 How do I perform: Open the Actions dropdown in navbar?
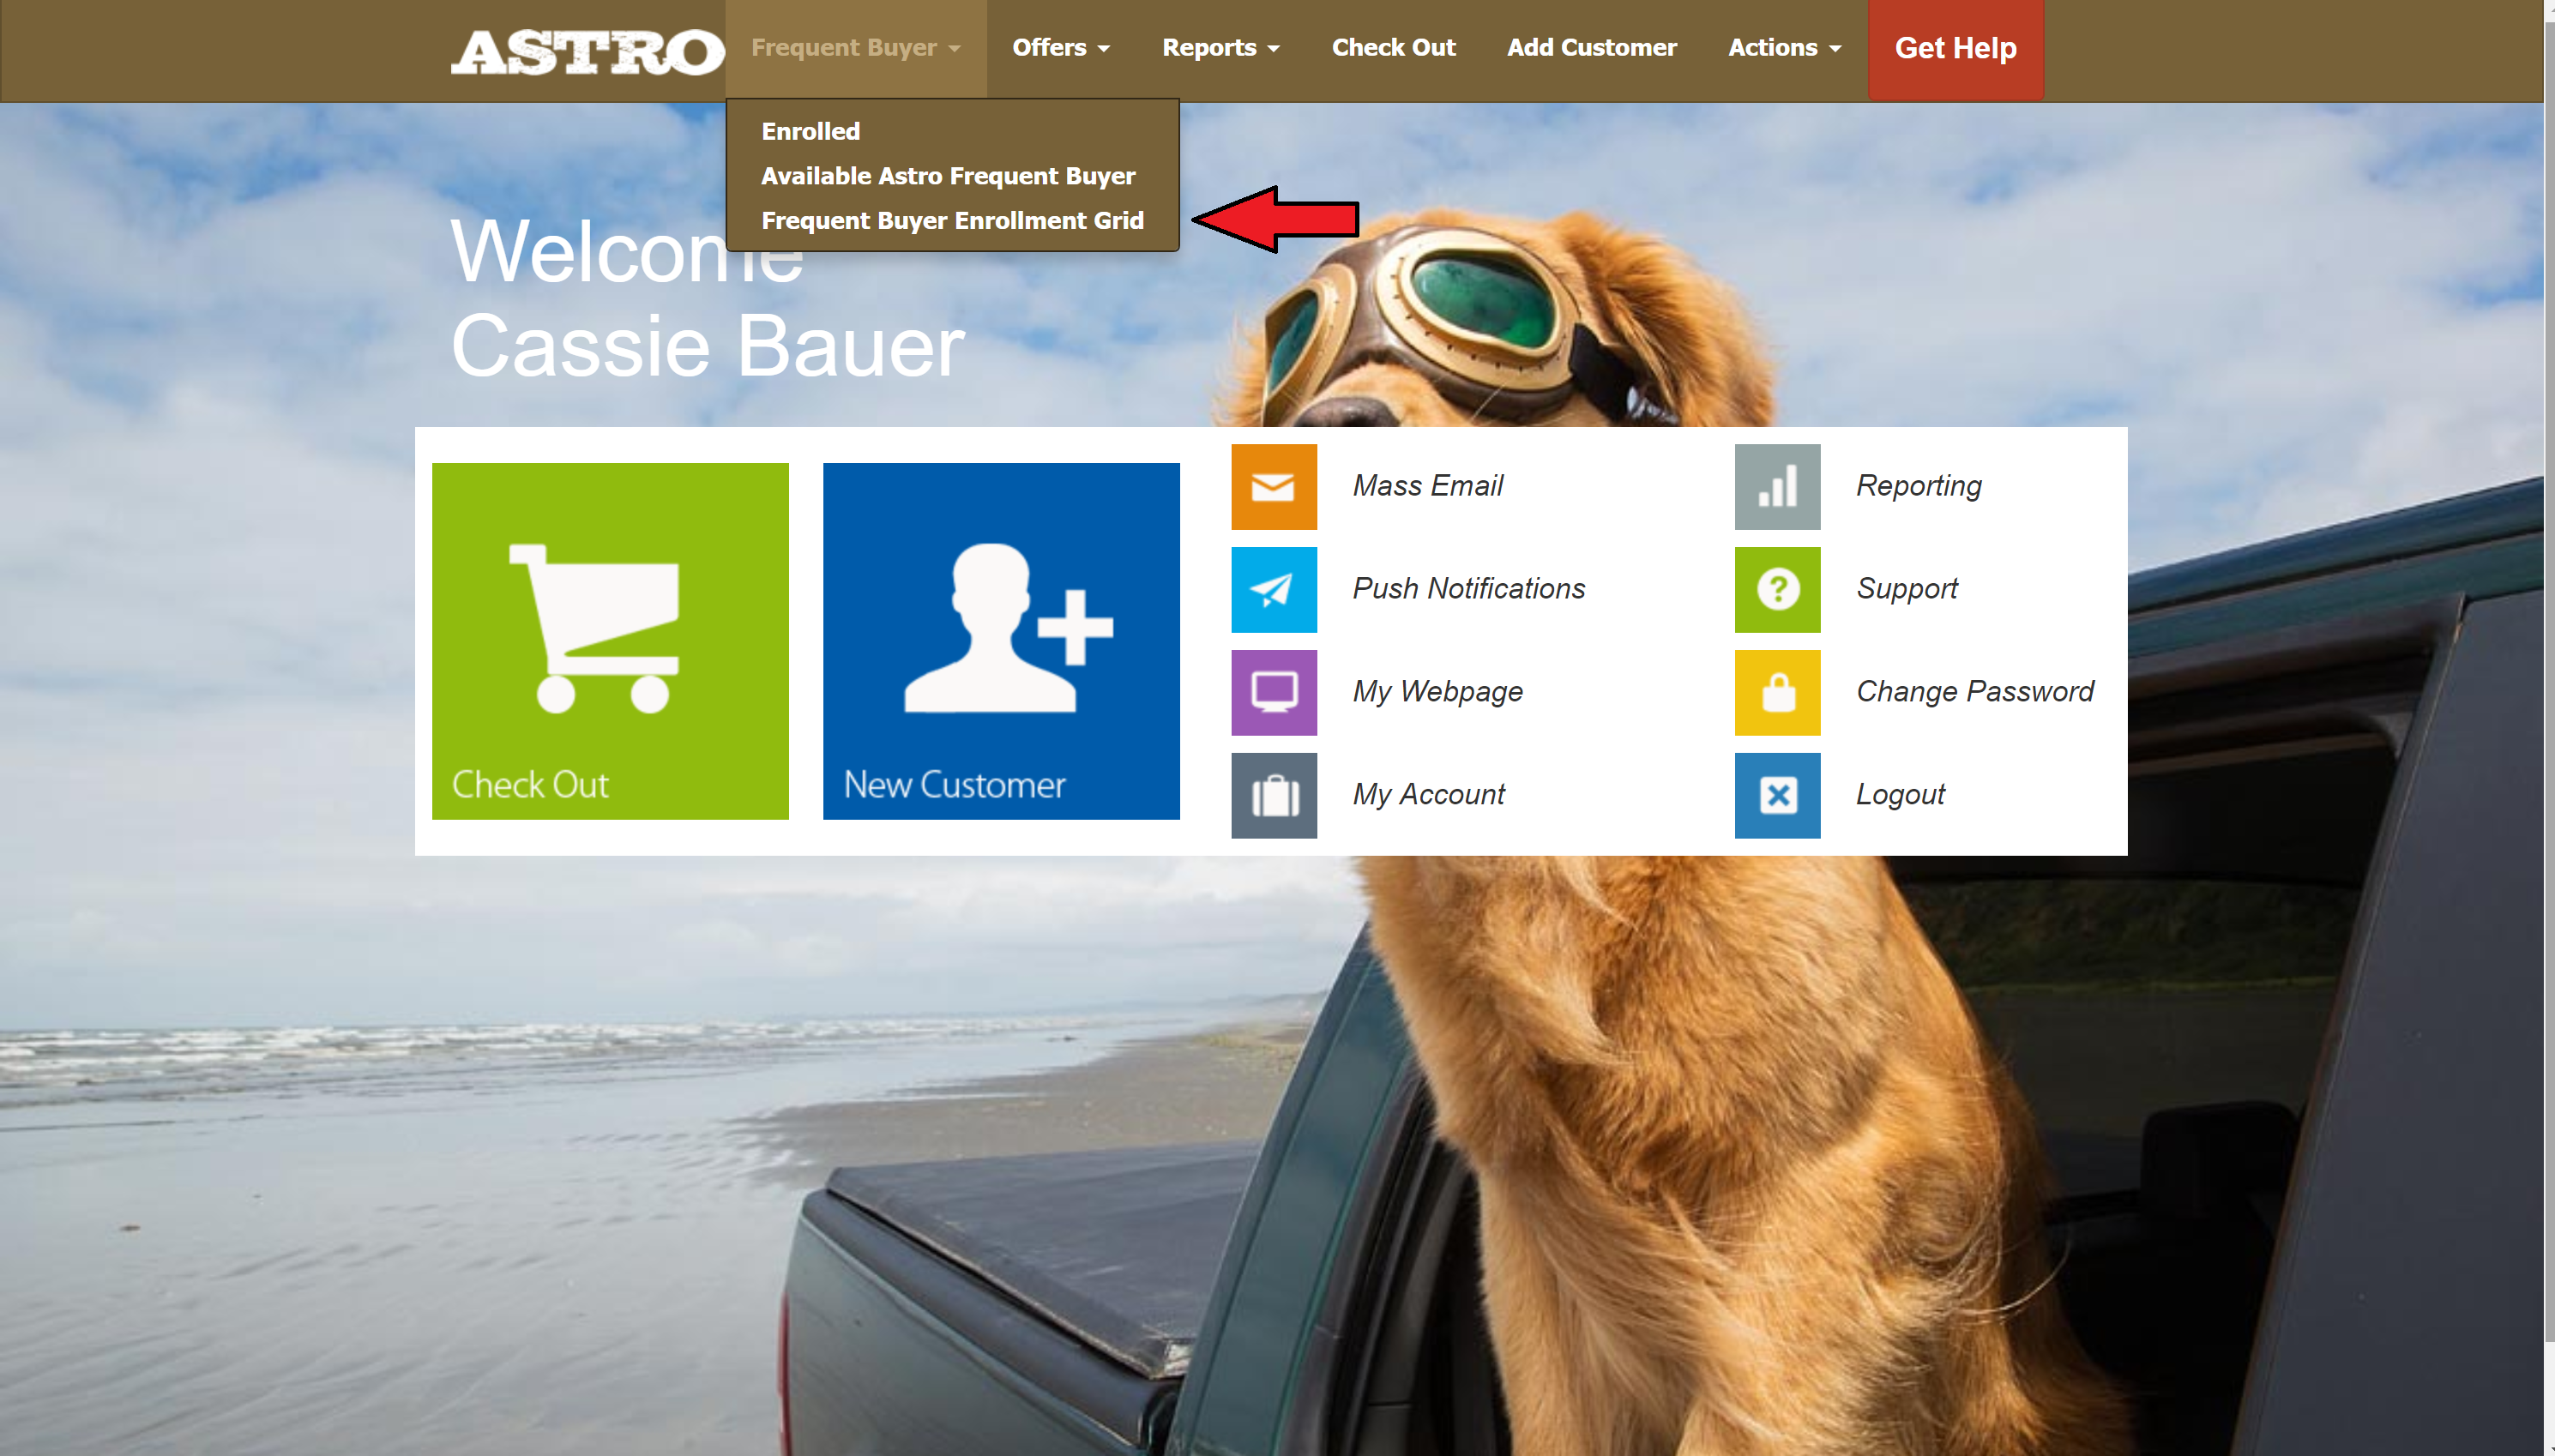pyautogui.click(x=1784, y=48)
